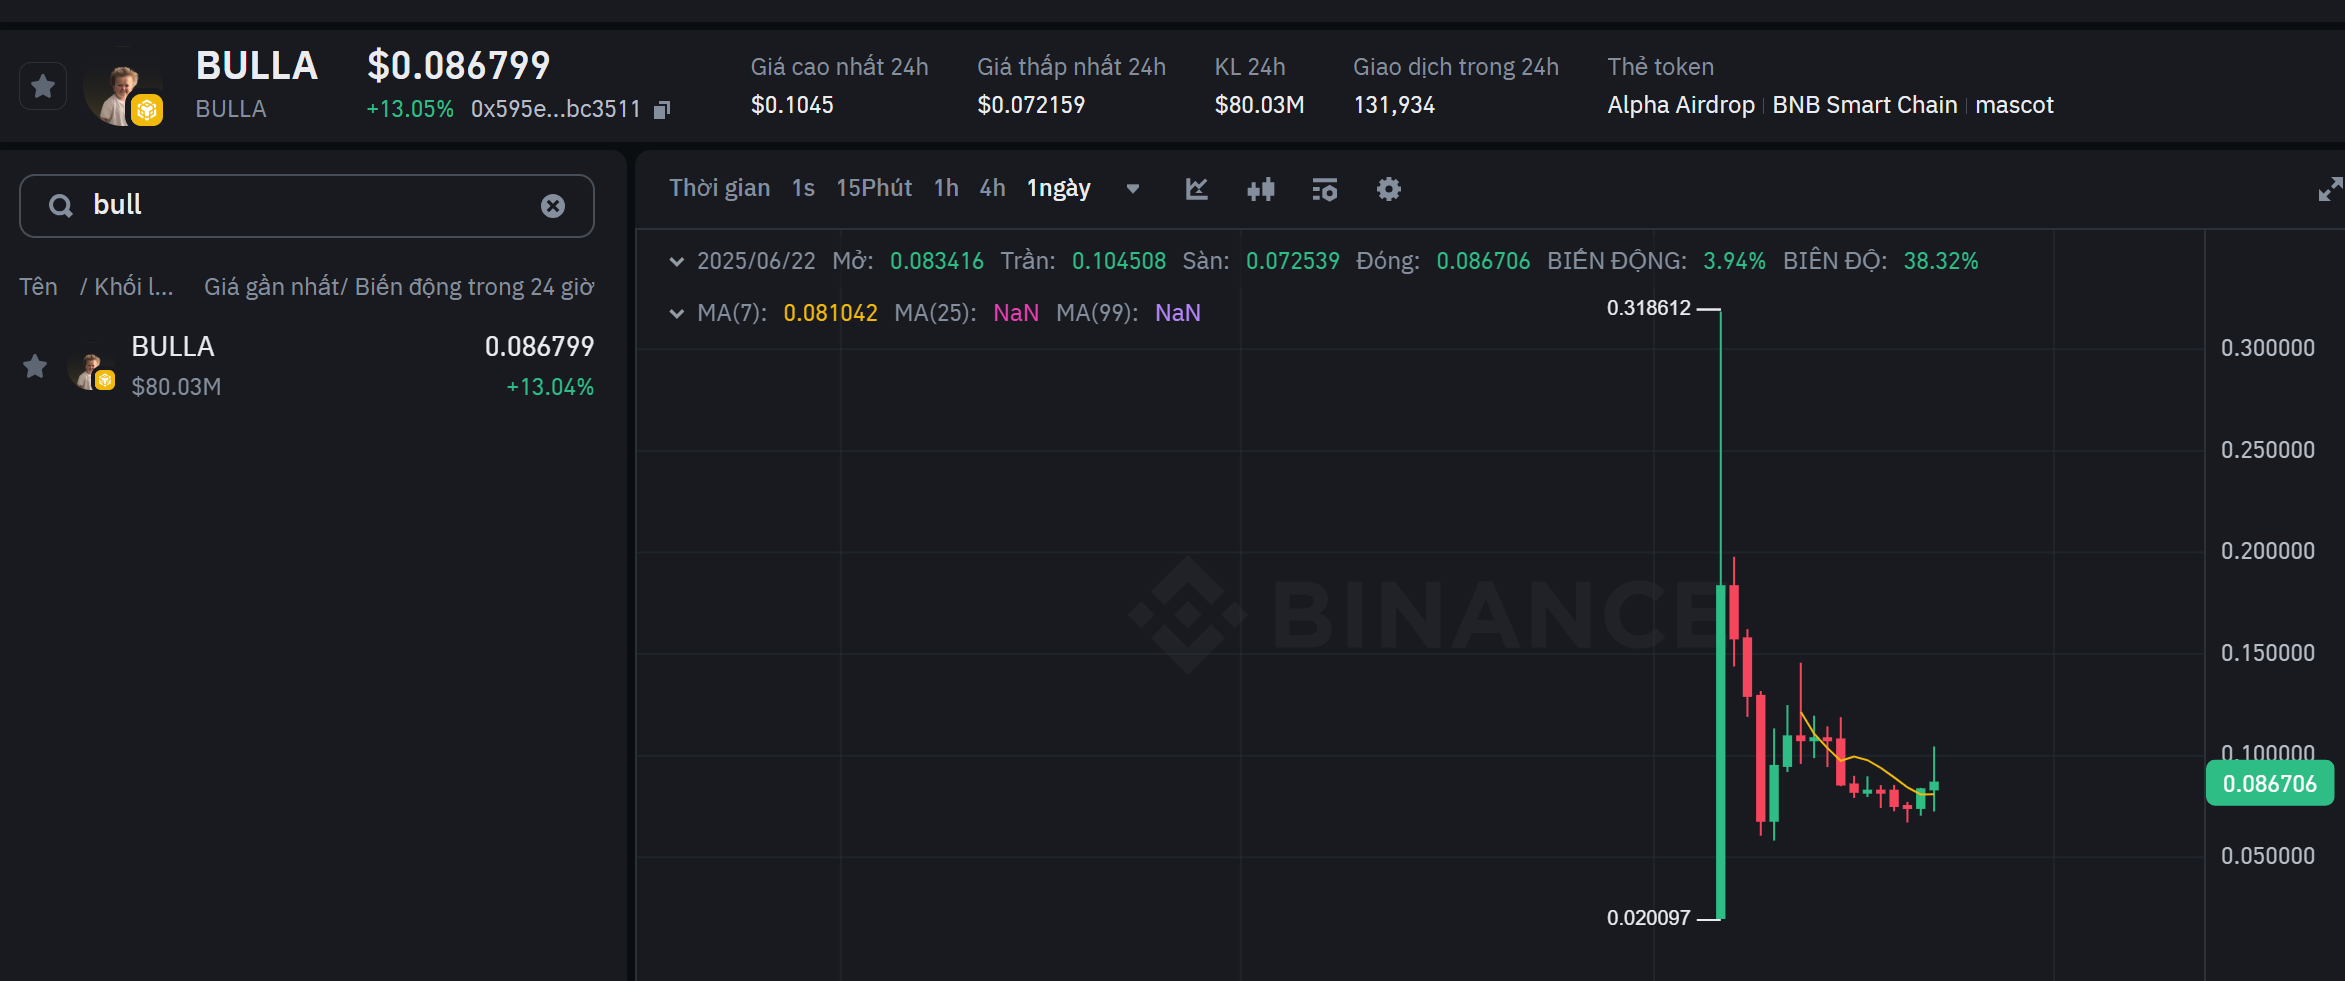This screenshot has height=981, width=2345.
Task: Click the tall green first candlestick
Action: (x=1721, y=750)
